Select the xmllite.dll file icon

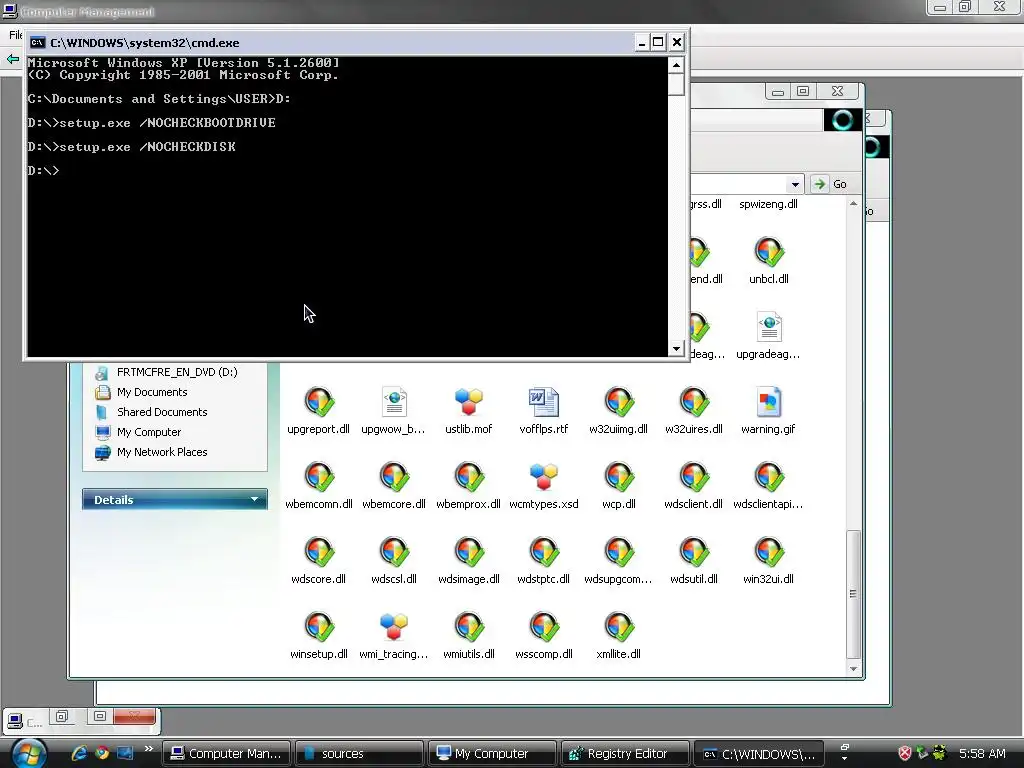pyautogui.click(x=618, y=627)
